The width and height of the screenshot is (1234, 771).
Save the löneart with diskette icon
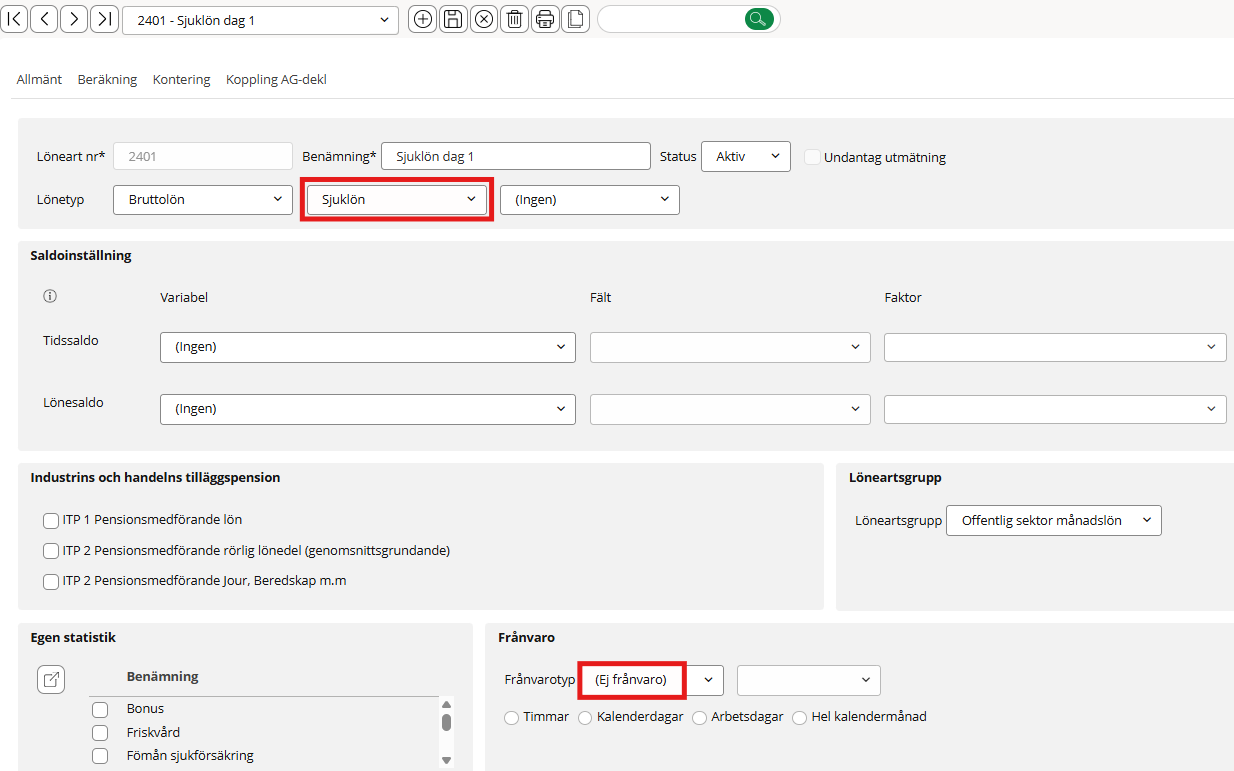(453, 19)
